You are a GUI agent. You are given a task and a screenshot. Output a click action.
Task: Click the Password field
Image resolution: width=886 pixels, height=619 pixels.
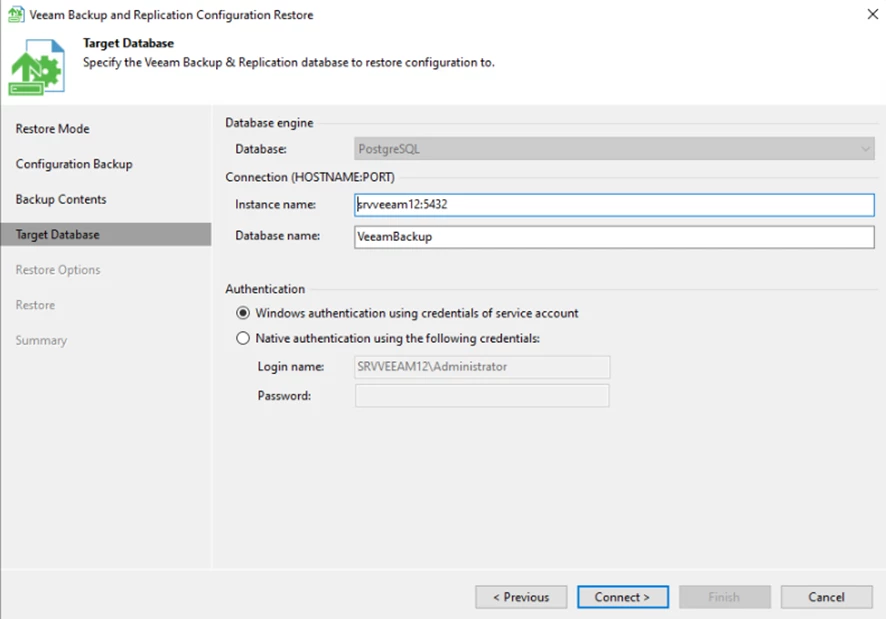click(482, 396)
